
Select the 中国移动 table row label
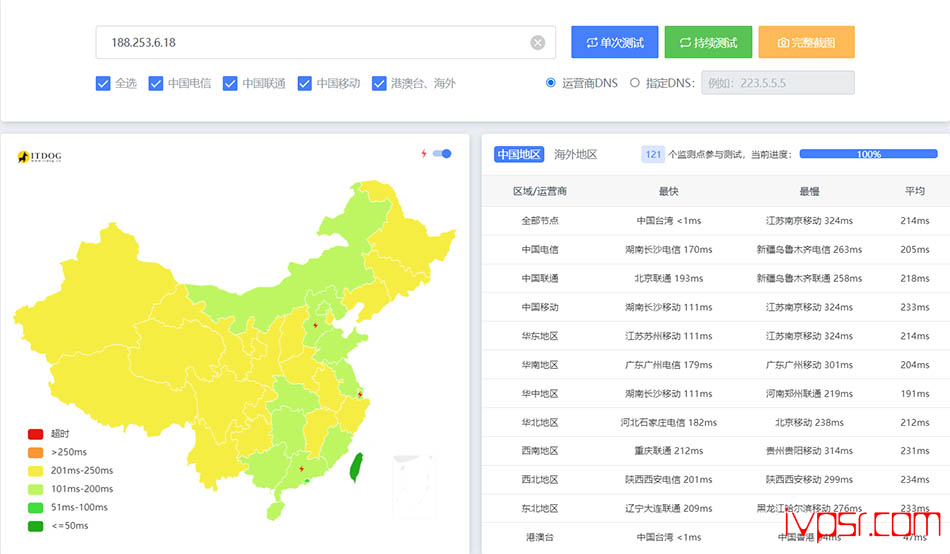(540, 307)
